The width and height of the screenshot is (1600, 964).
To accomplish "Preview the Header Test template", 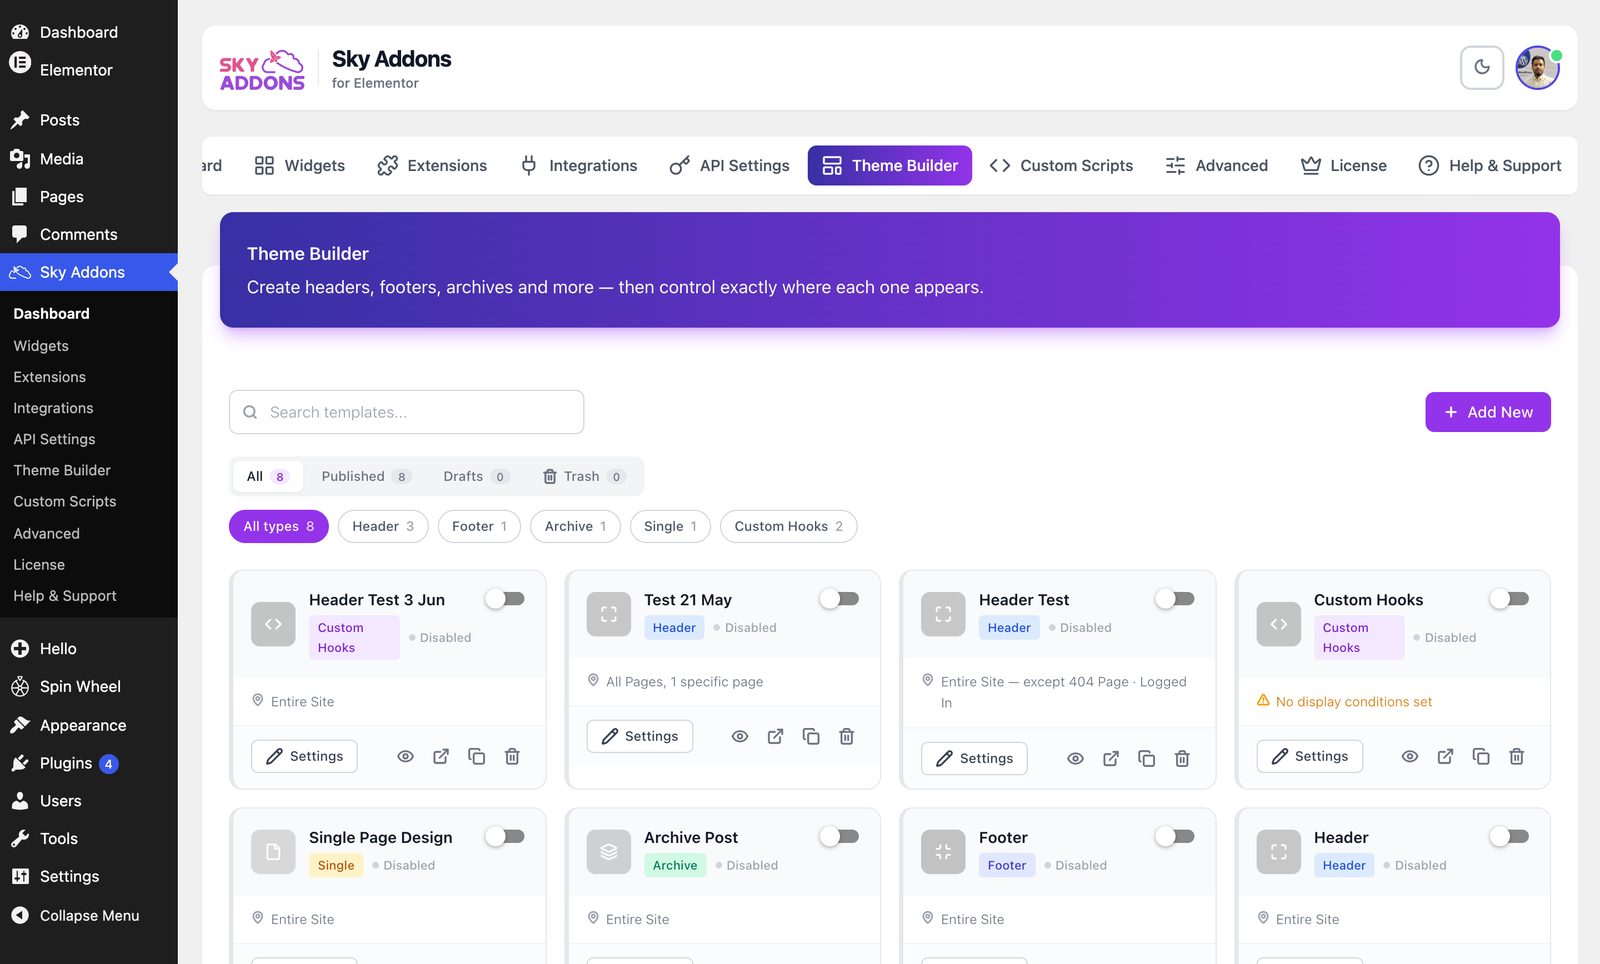I will tap(1075, 759).
